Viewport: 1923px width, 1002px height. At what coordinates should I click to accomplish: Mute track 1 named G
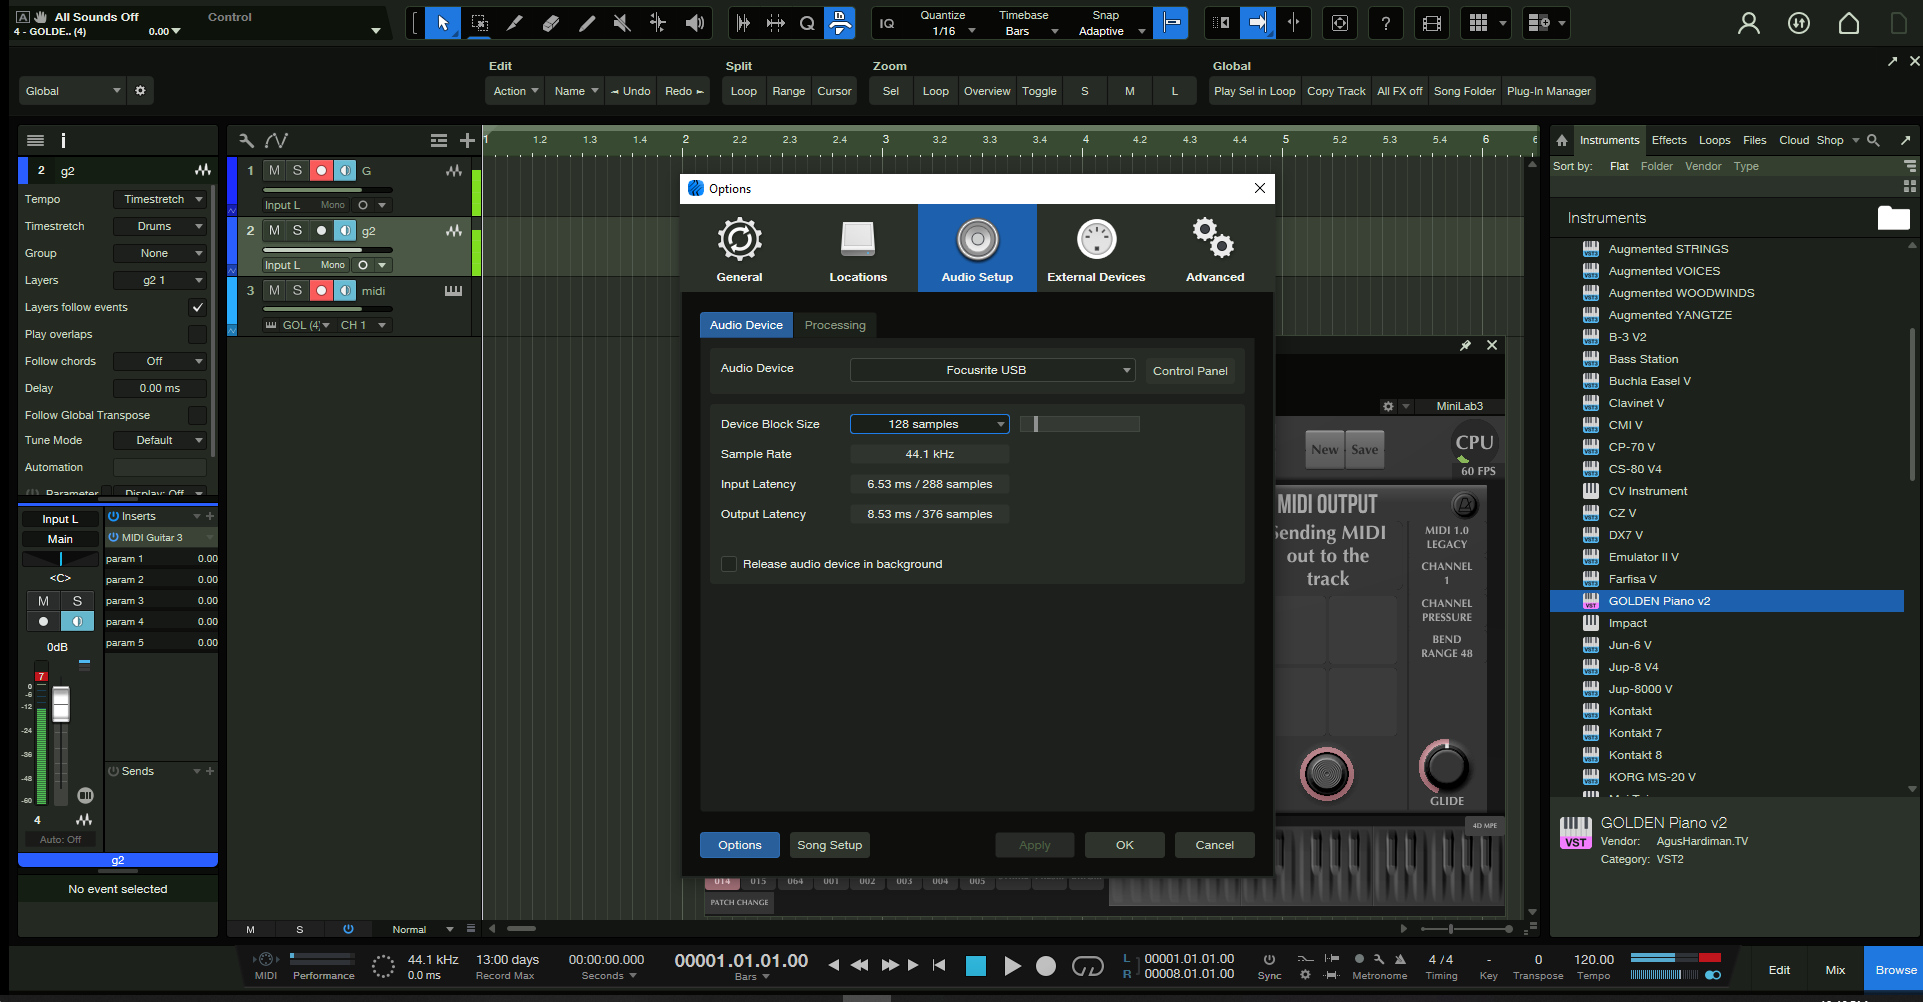(x=274, y=171)
